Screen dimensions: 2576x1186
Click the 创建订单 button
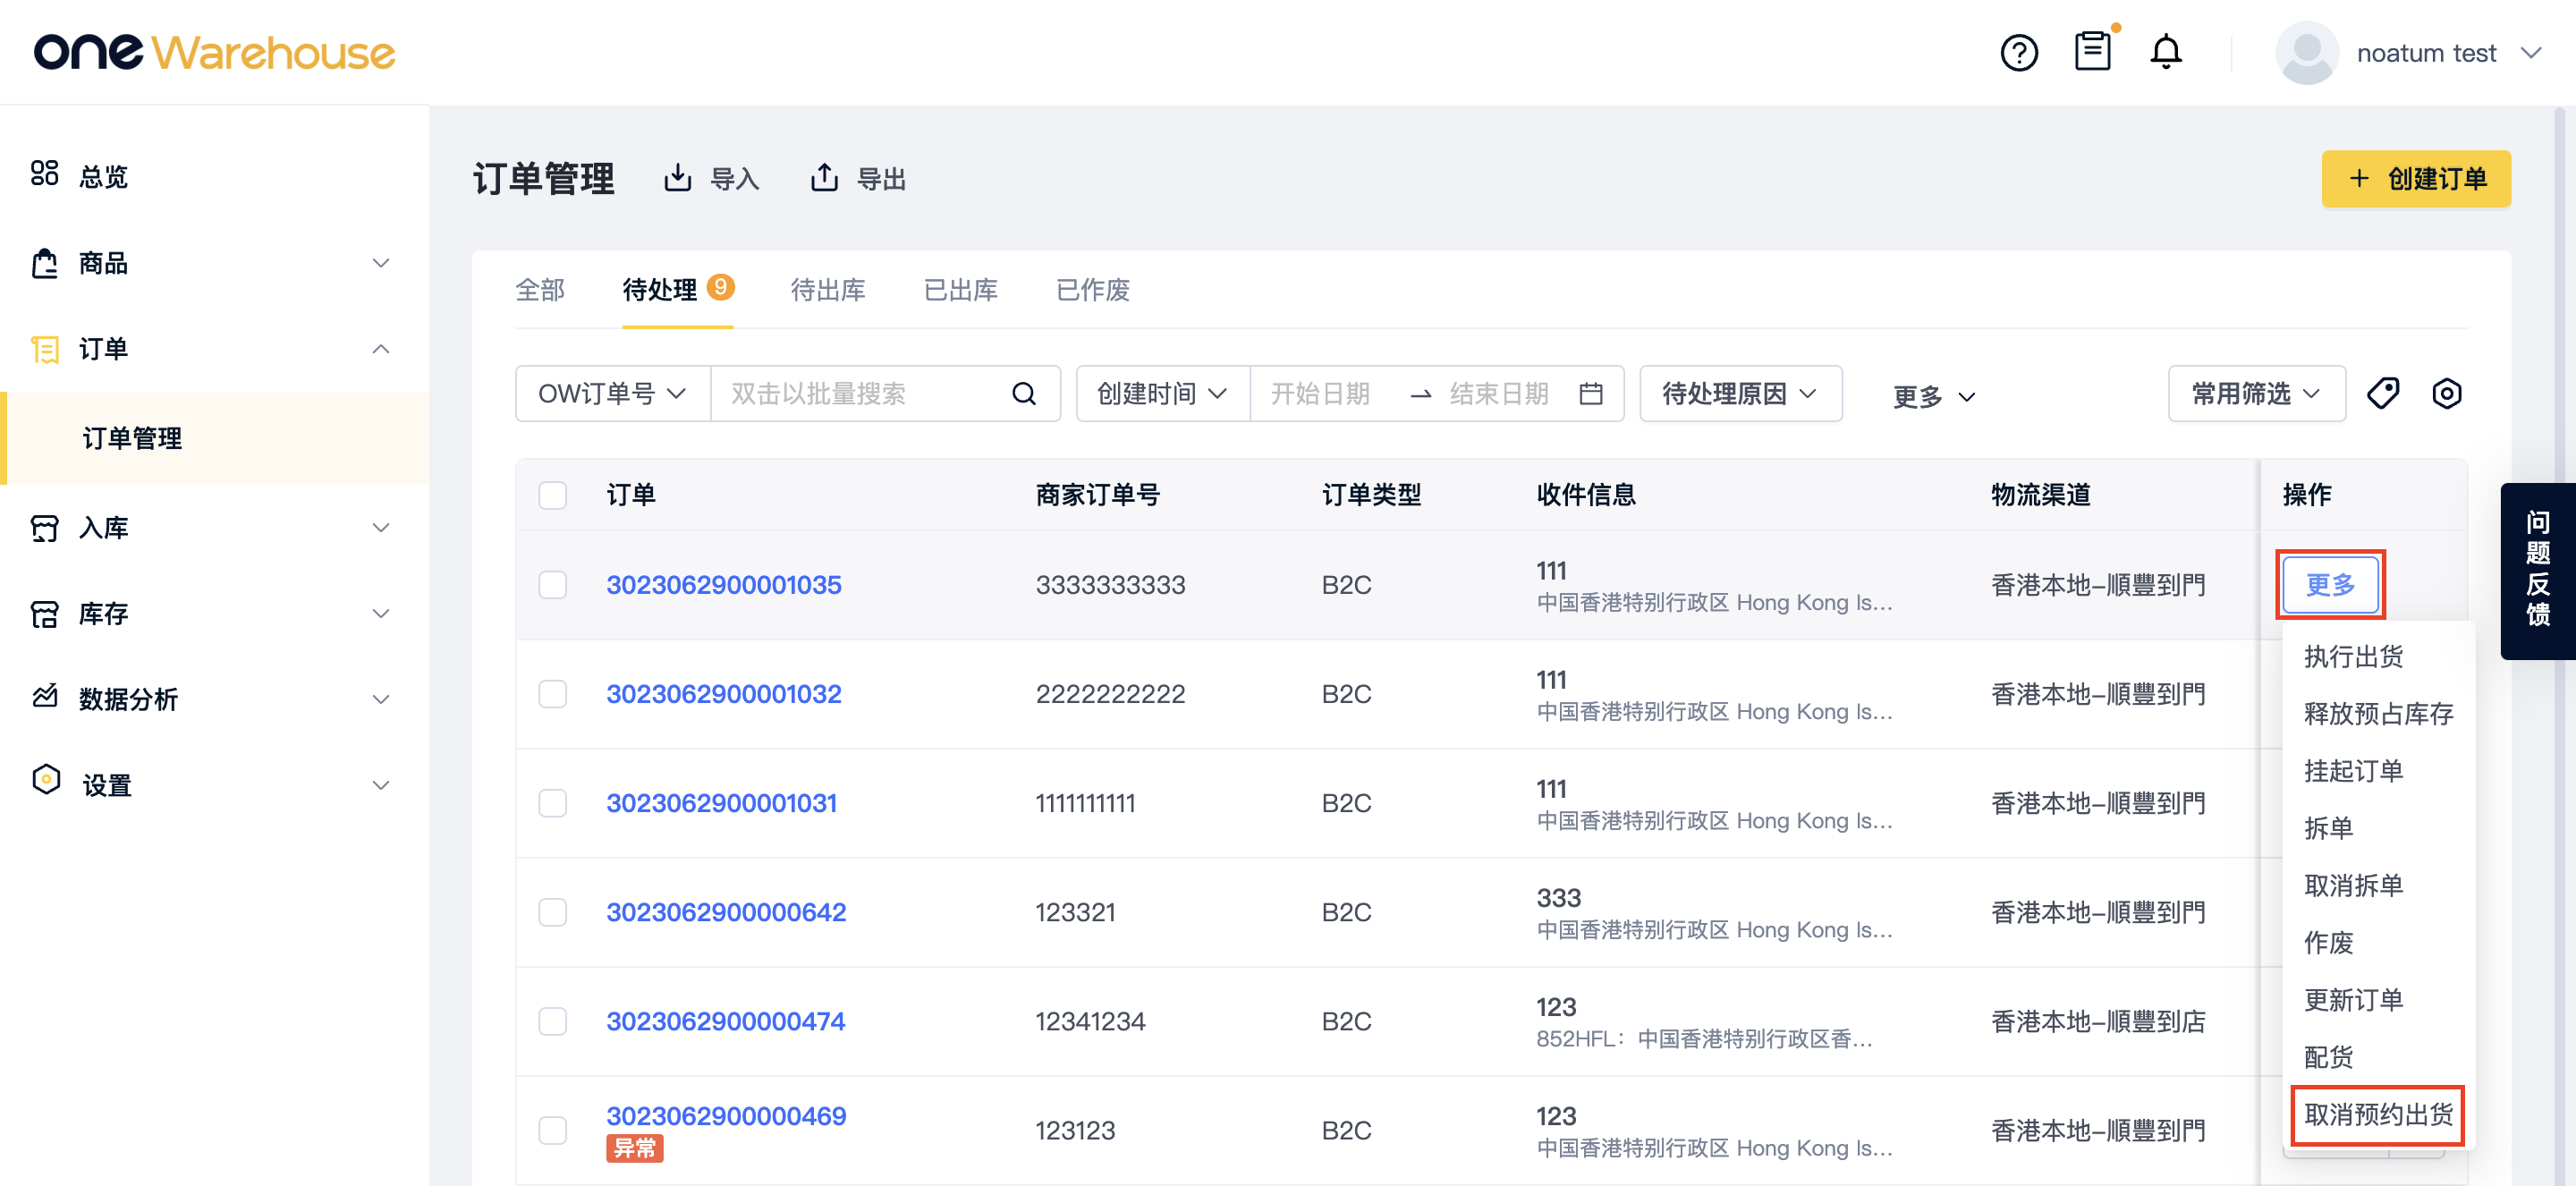point(2416,179)
